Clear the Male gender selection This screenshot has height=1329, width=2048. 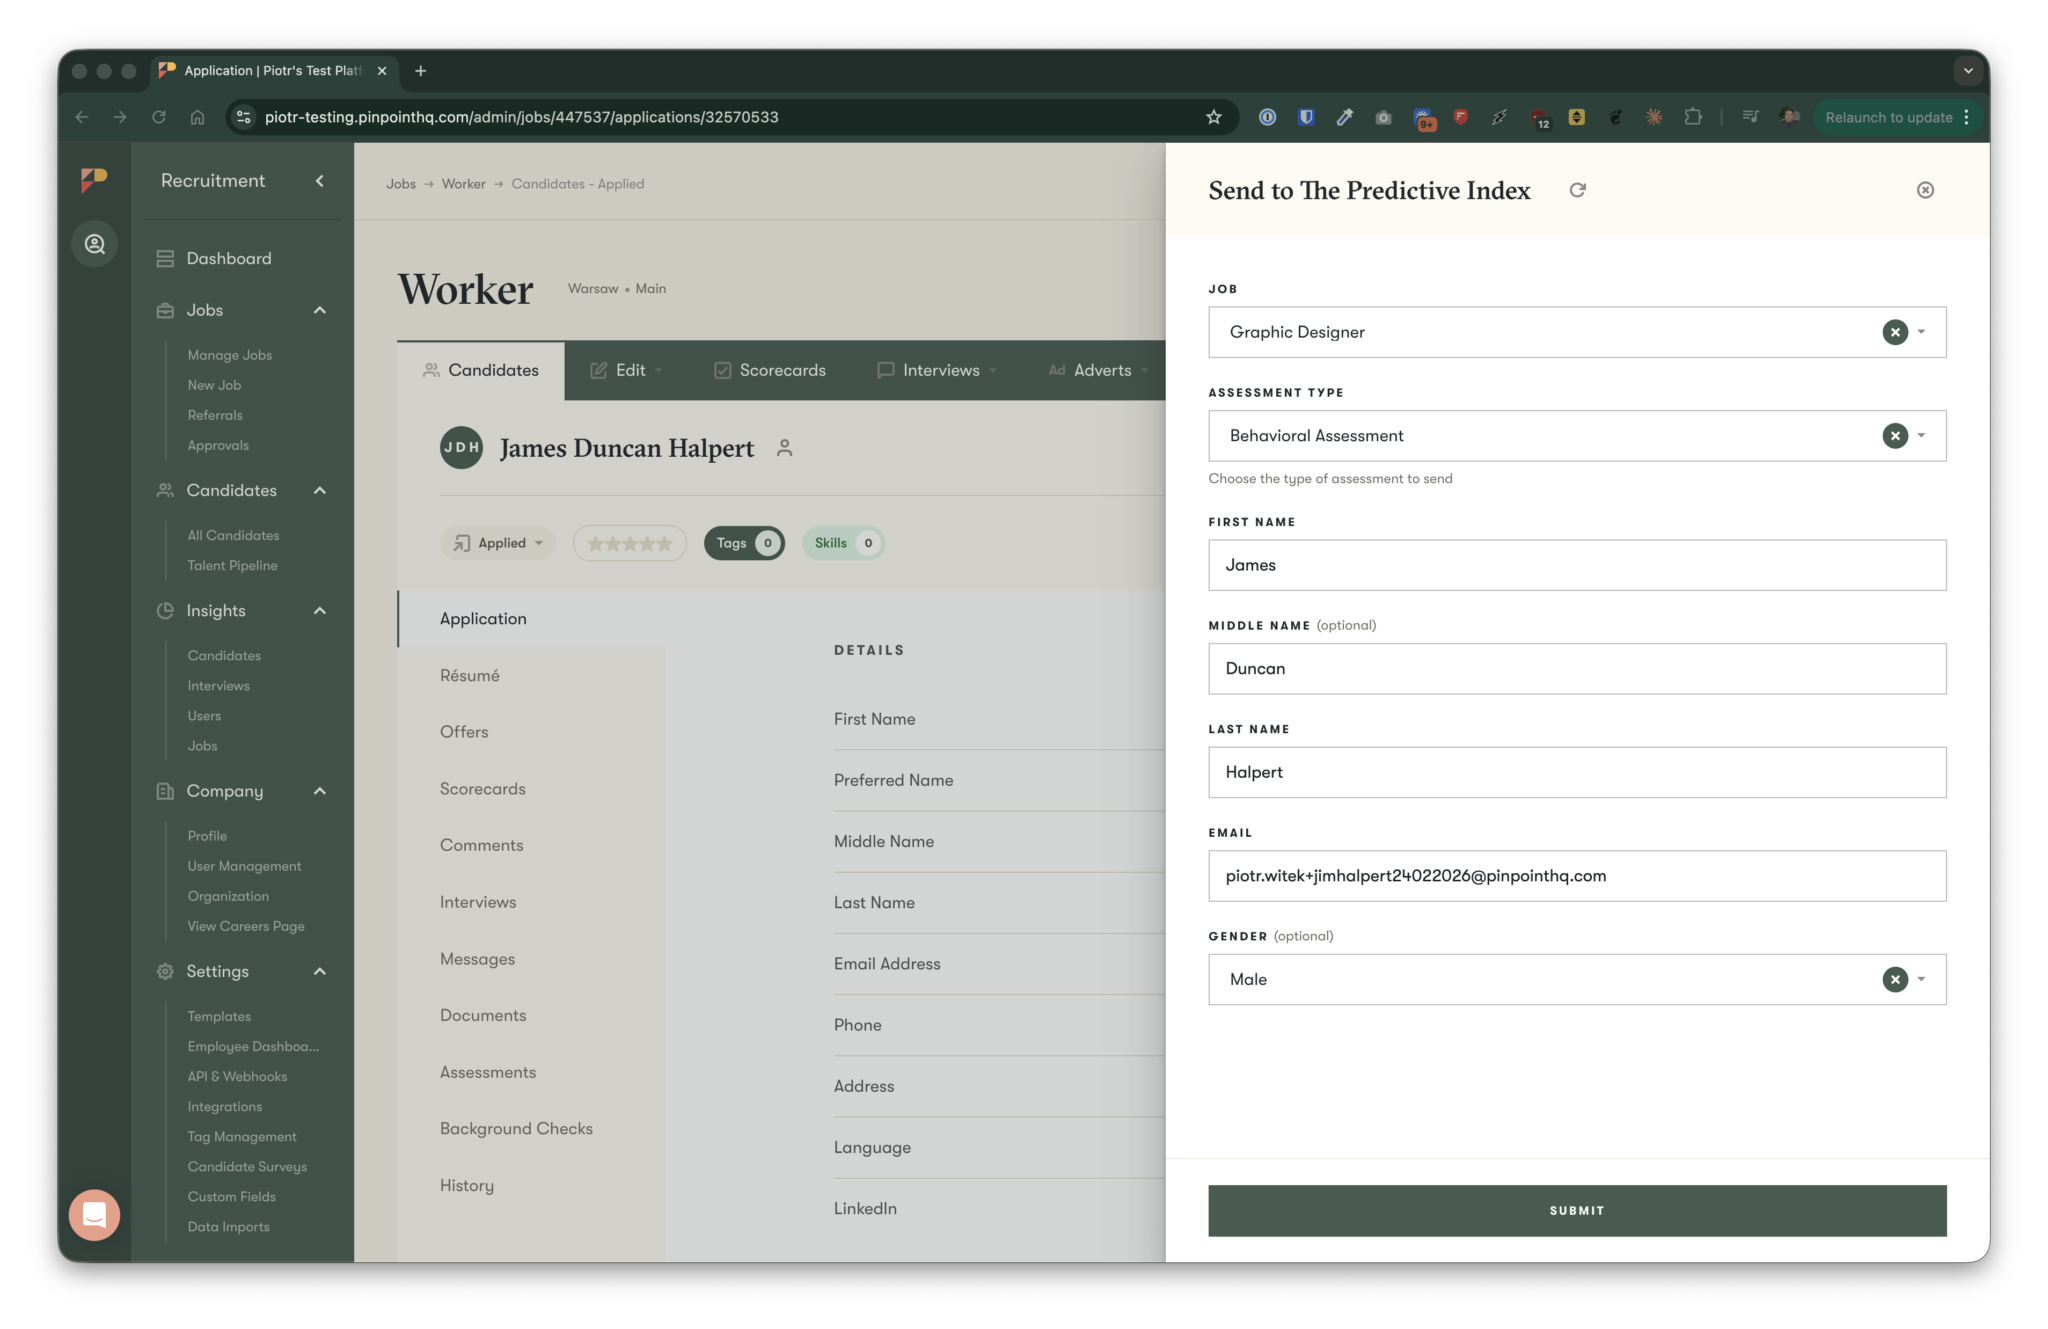coord(1894,980)
